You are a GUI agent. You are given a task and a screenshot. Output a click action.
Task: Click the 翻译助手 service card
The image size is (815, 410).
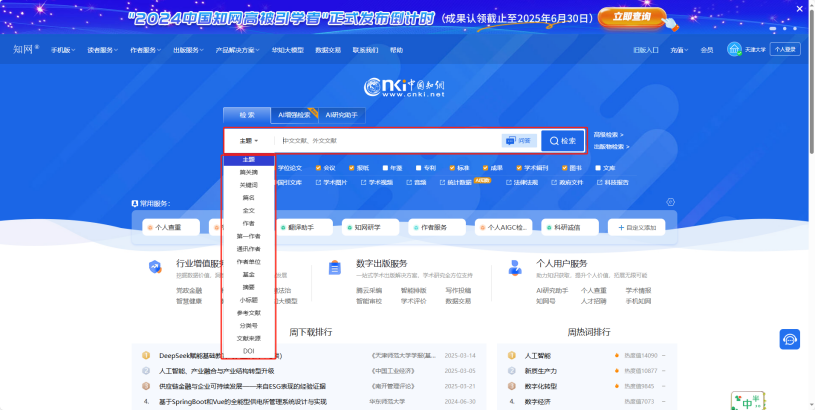[304, 227]
